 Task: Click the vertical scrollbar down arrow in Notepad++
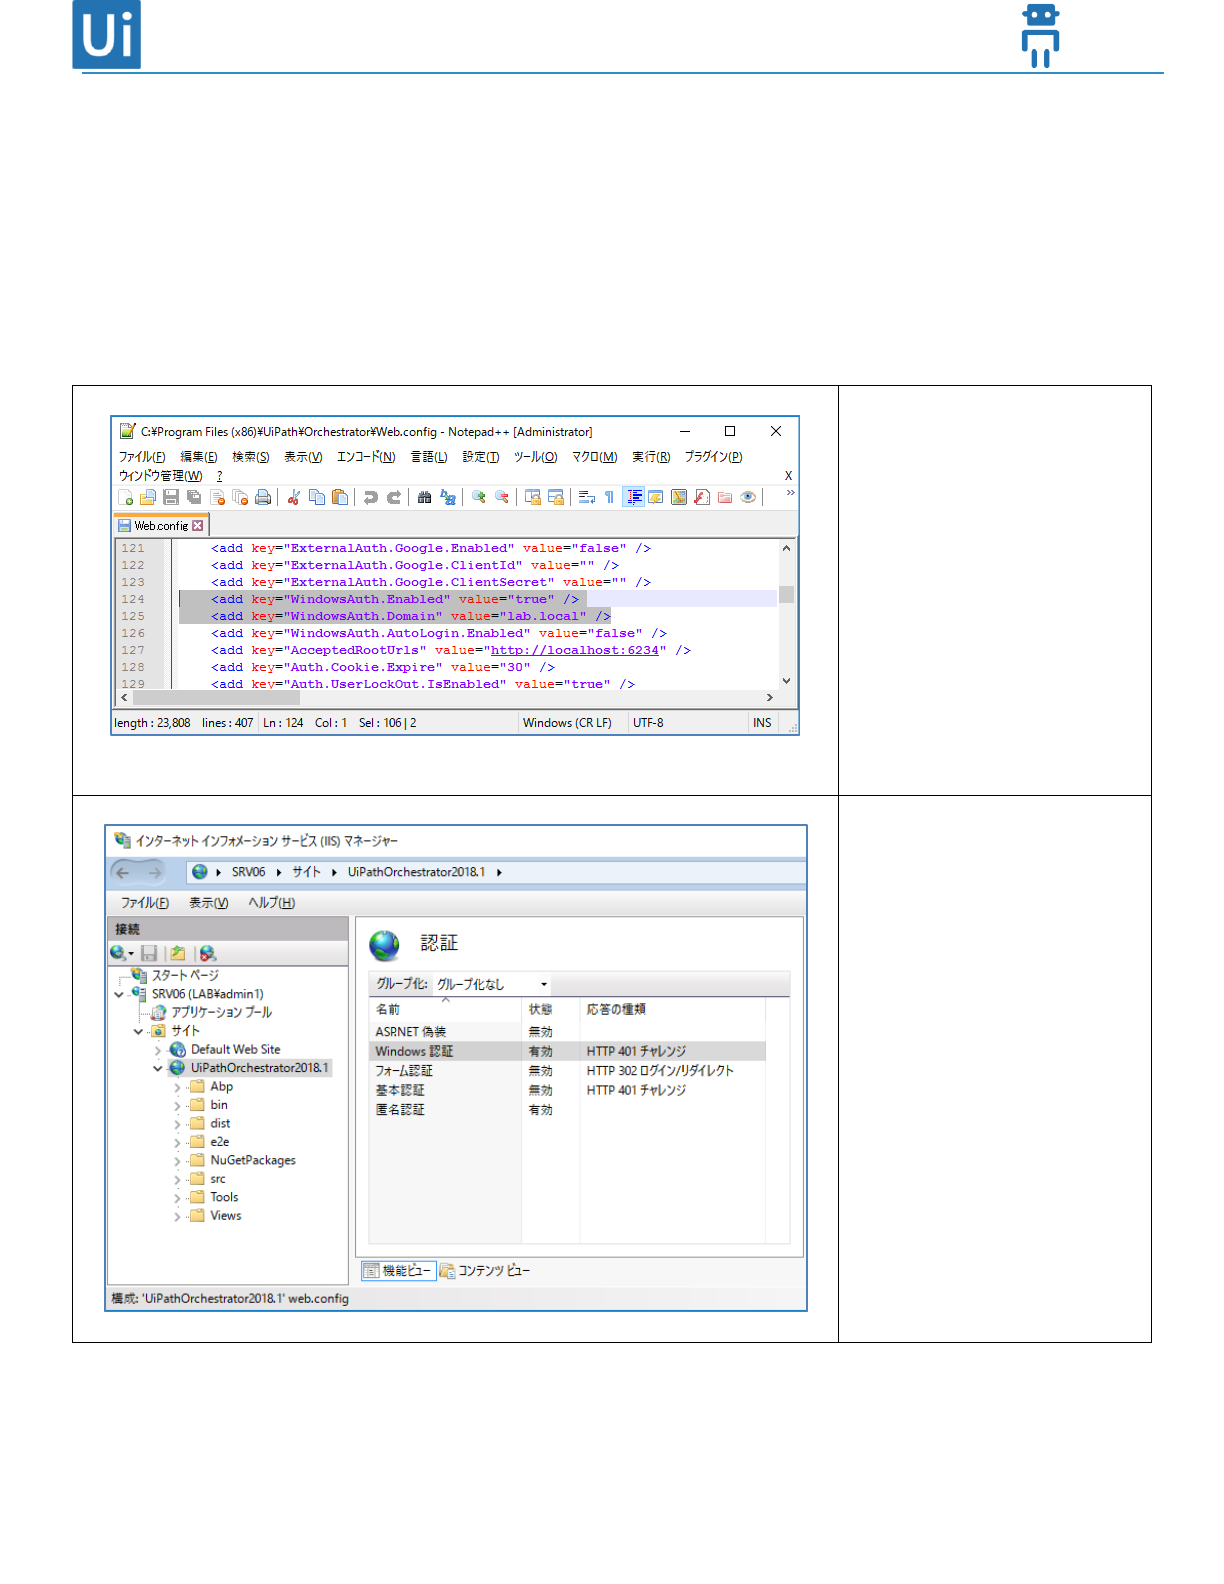(x=786, y=681)
